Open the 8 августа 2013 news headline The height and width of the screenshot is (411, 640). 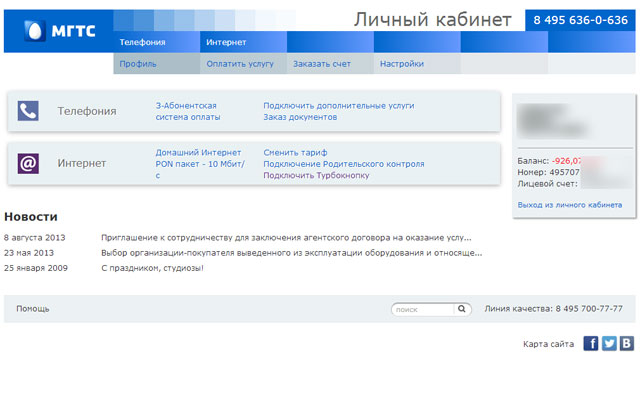click(286, 238)
